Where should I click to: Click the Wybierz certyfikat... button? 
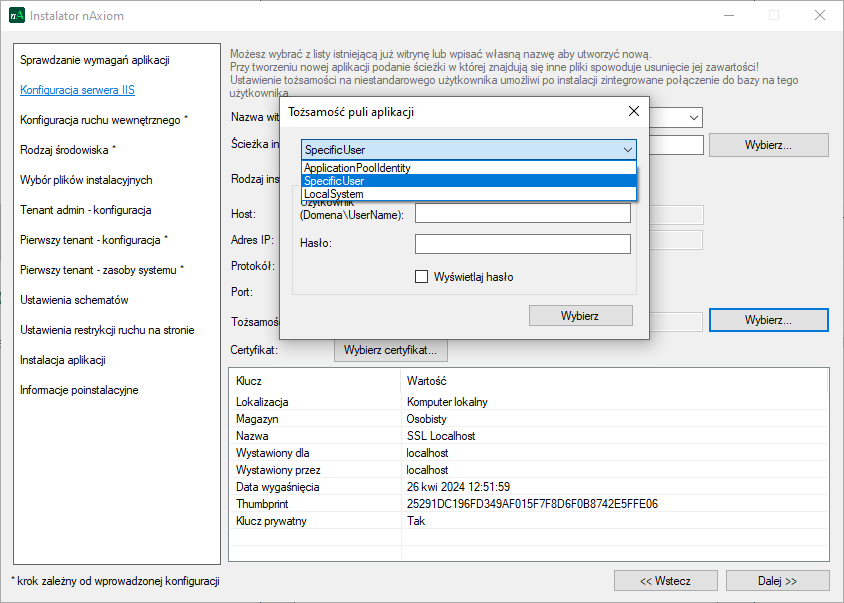pos(390,350)
